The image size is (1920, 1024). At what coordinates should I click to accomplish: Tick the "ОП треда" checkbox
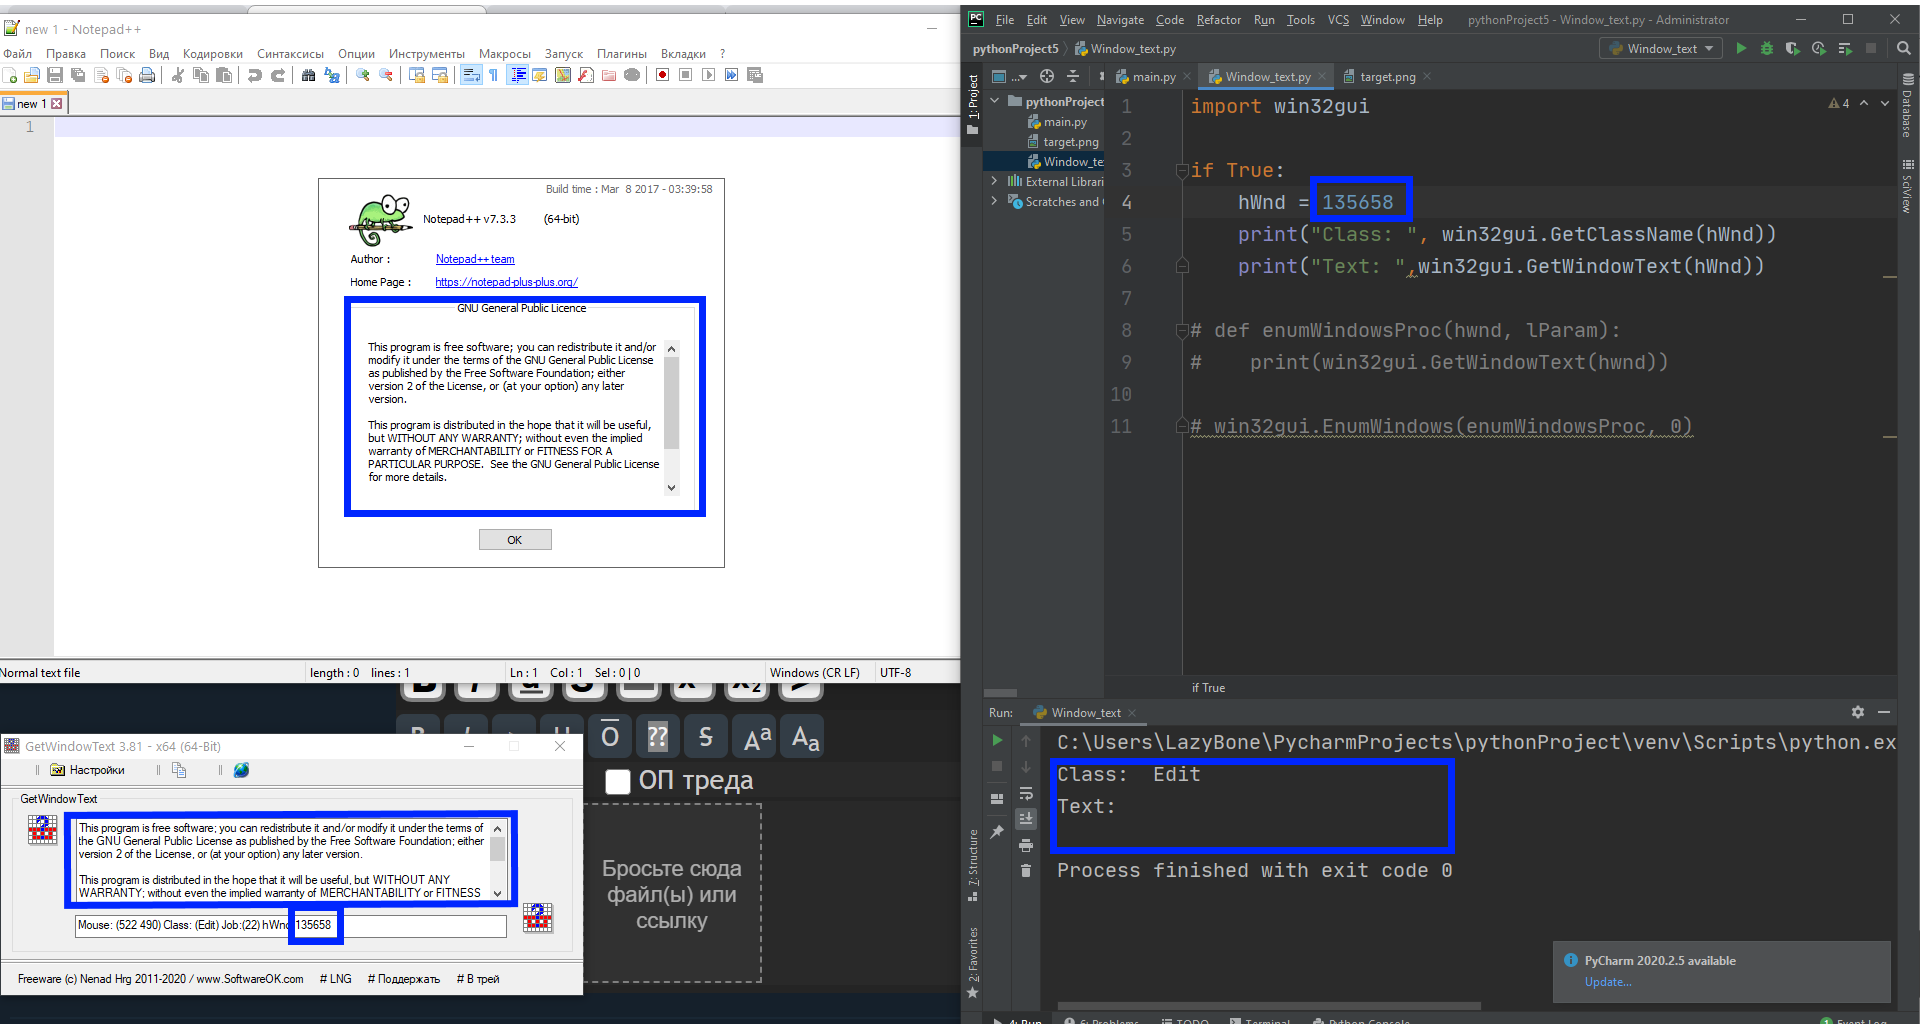[x=618, y=781]
